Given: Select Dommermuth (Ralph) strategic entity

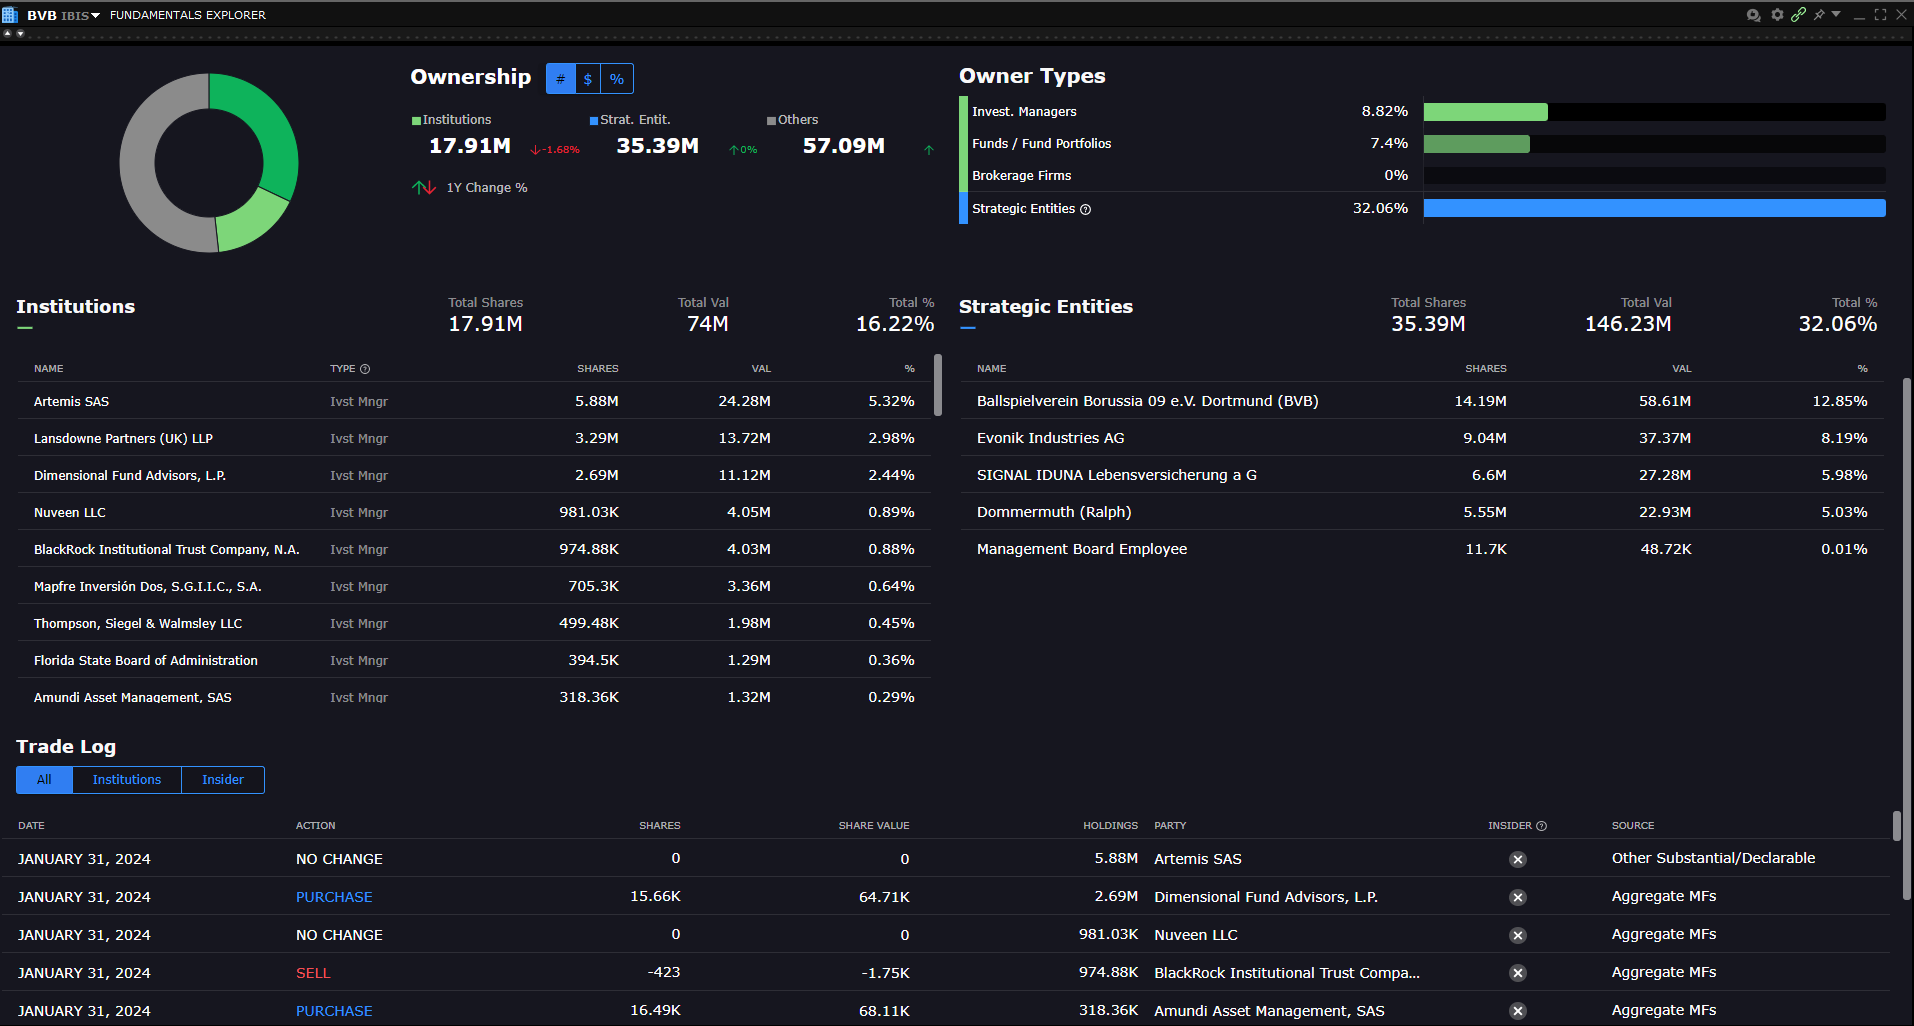Looking at the screenshot, I should click(1422, 512).
